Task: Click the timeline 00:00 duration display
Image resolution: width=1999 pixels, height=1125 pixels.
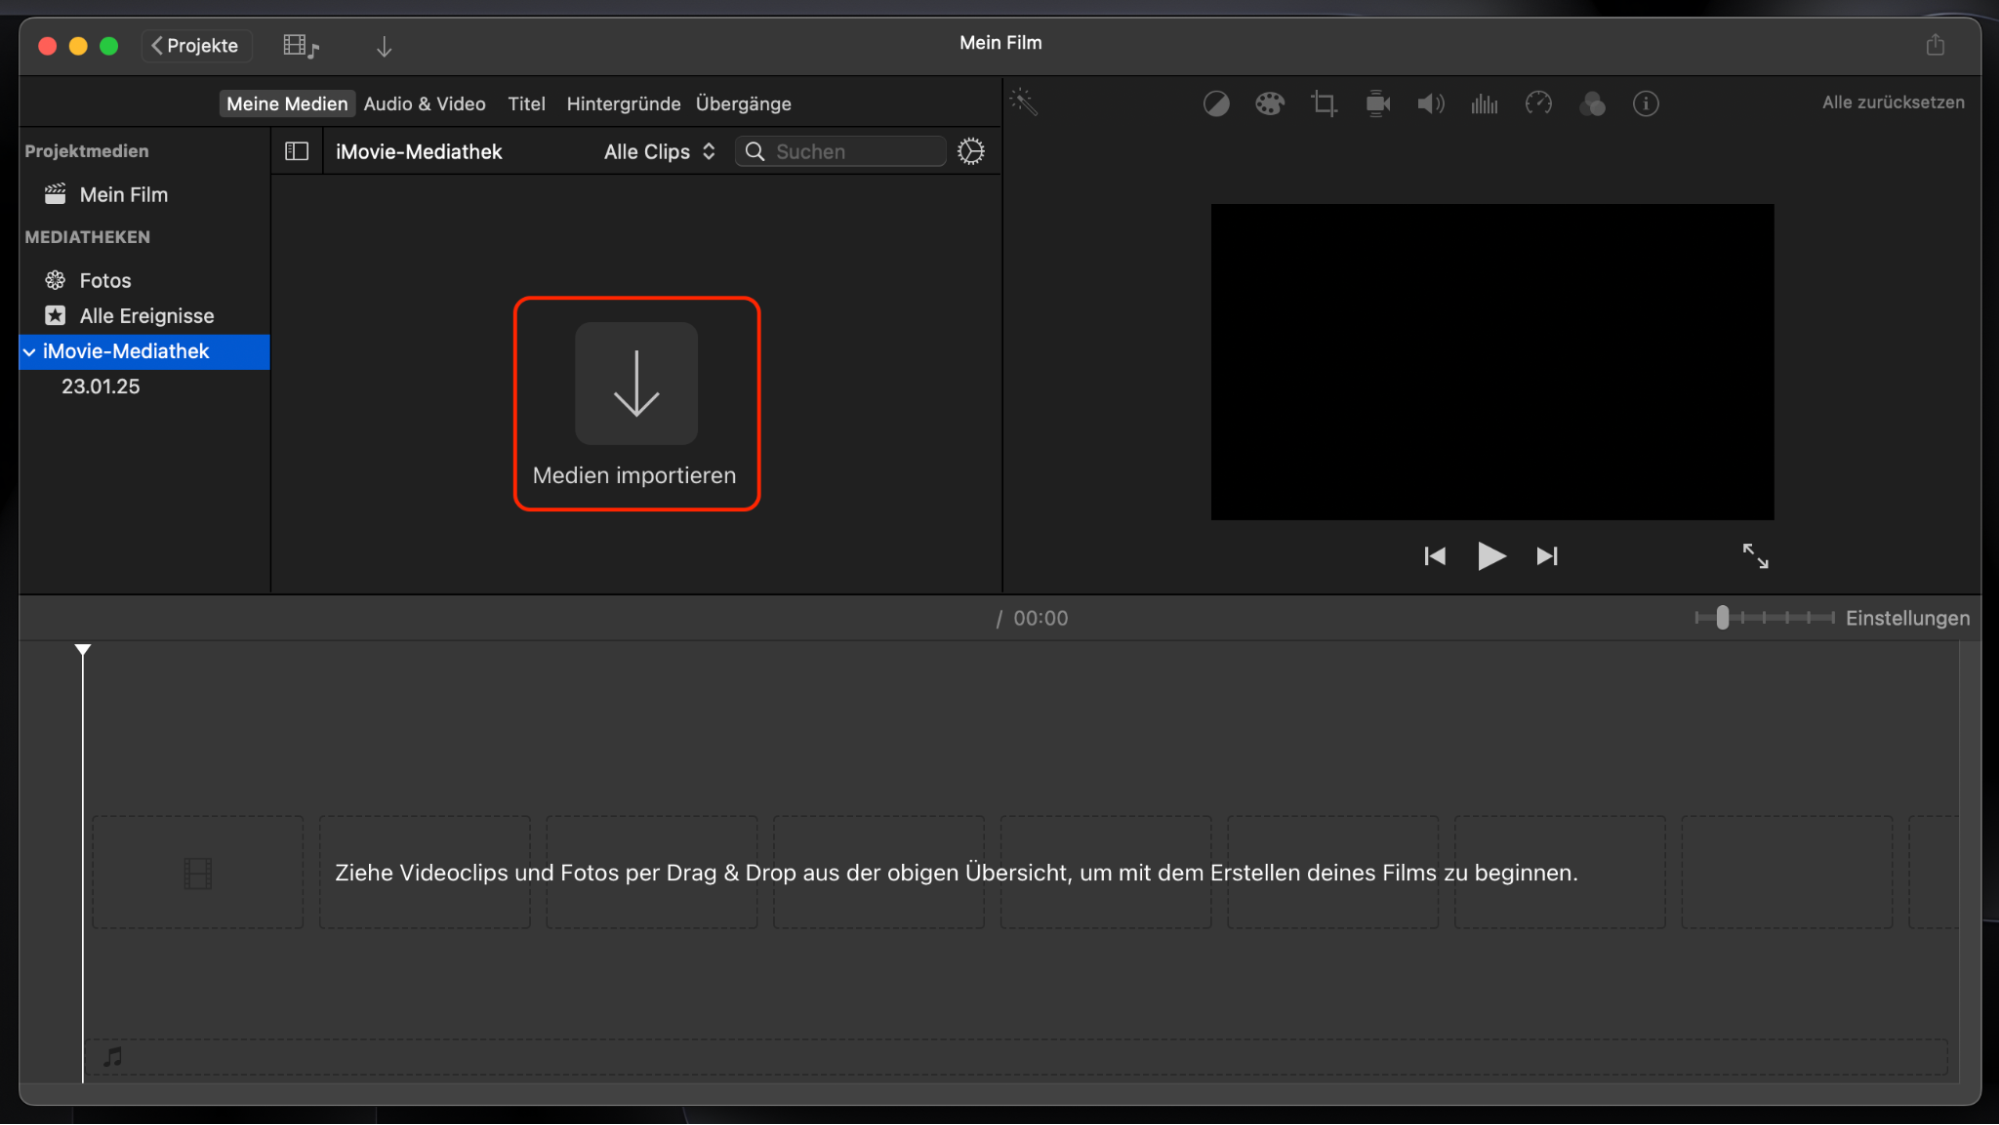Action: tap(1040, 619)
